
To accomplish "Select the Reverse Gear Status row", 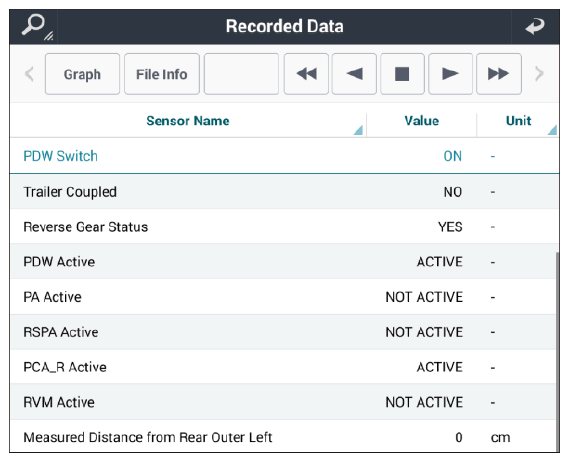I will (x=284, y=227).
